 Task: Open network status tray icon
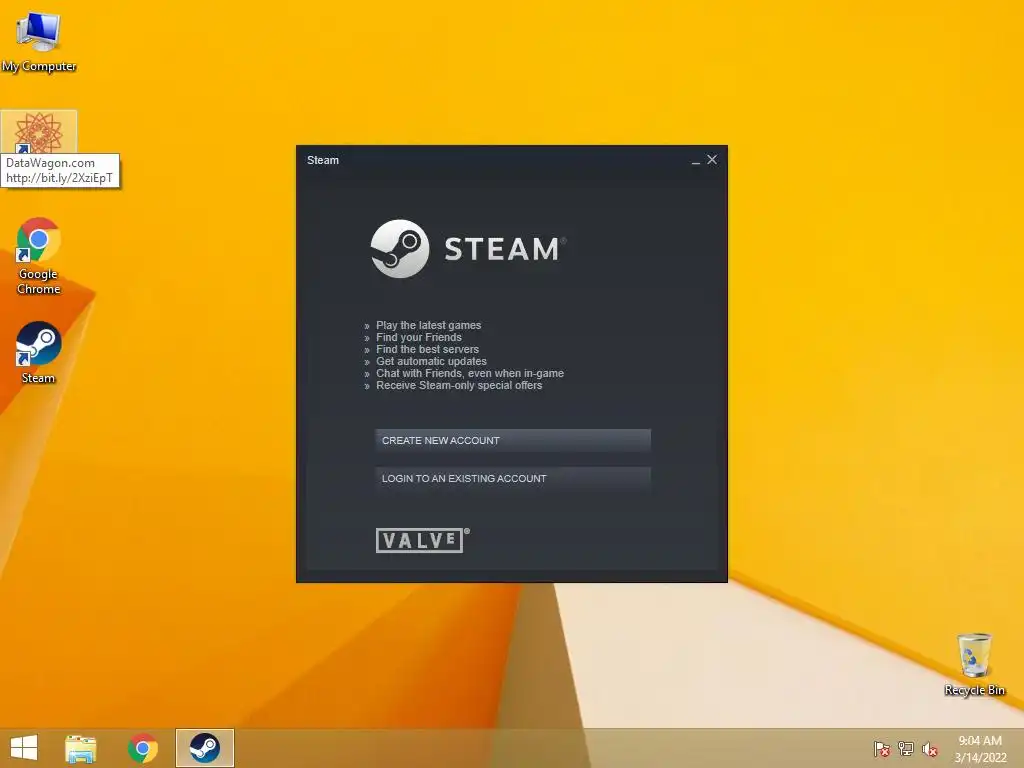906,749
